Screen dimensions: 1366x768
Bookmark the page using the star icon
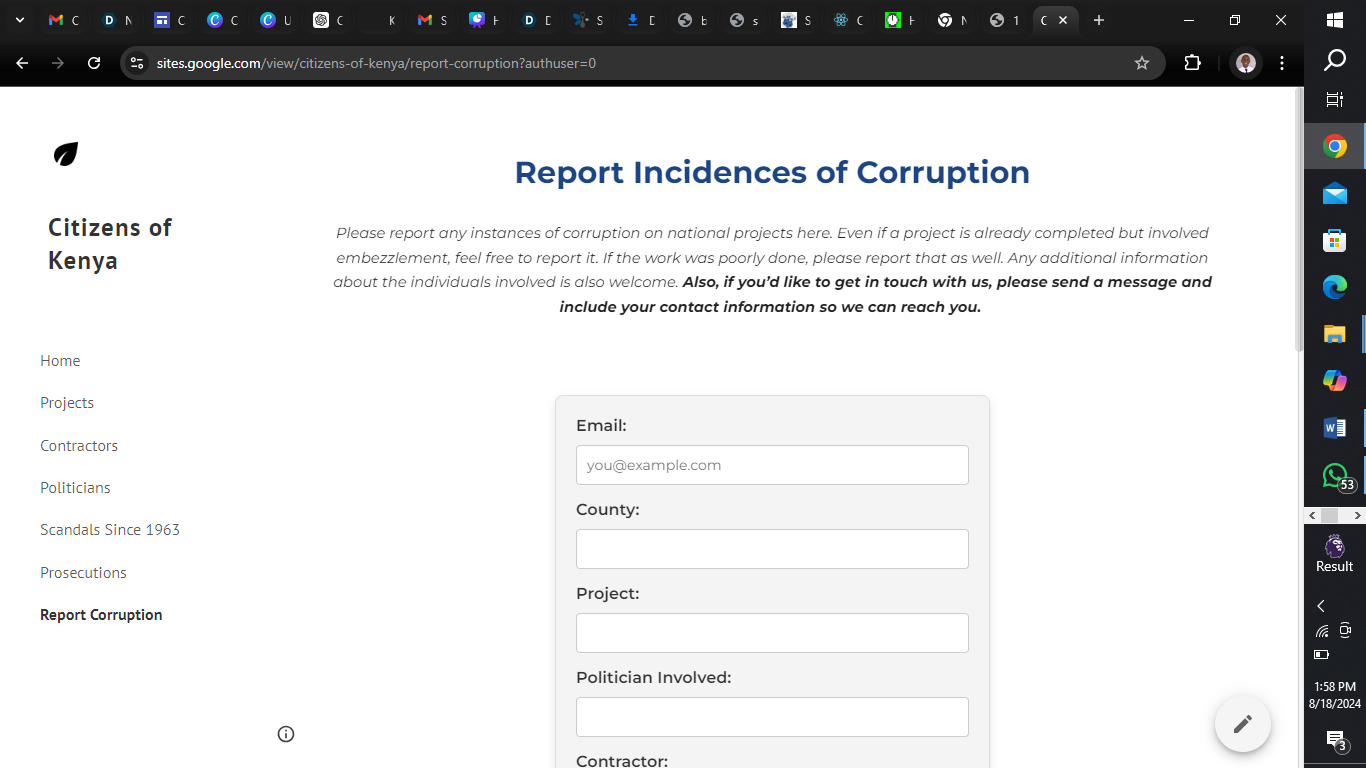1142,62
